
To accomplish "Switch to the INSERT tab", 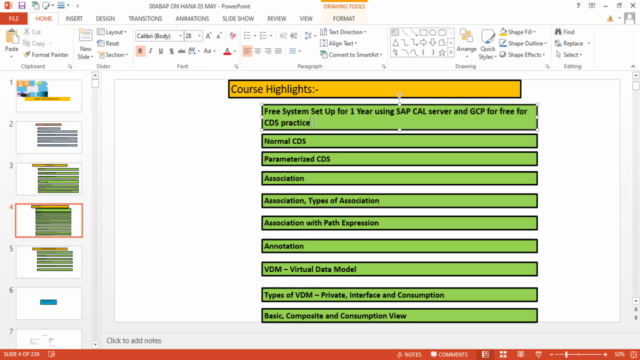I will coord(74,18).
